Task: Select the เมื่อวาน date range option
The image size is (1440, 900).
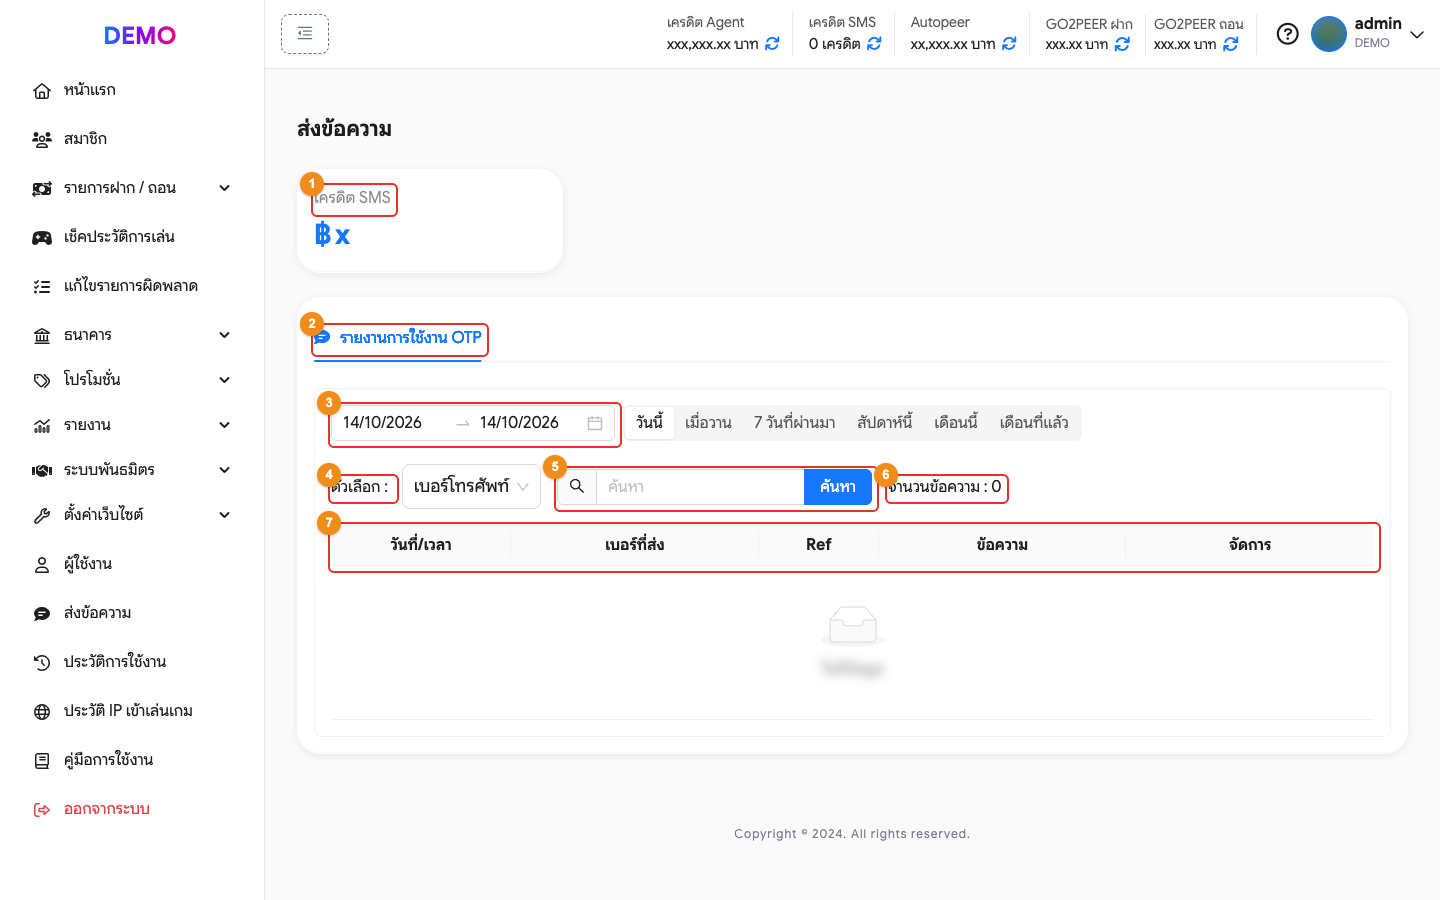Action: (709, 423)
